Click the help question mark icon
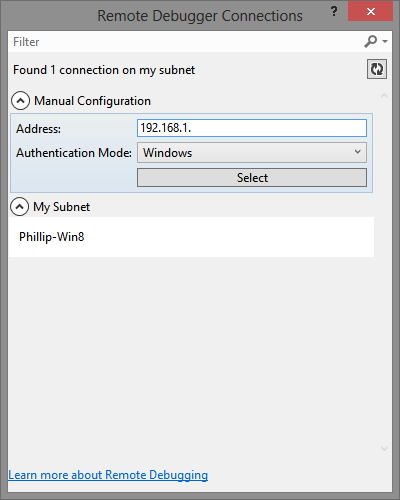 (334, 11)
